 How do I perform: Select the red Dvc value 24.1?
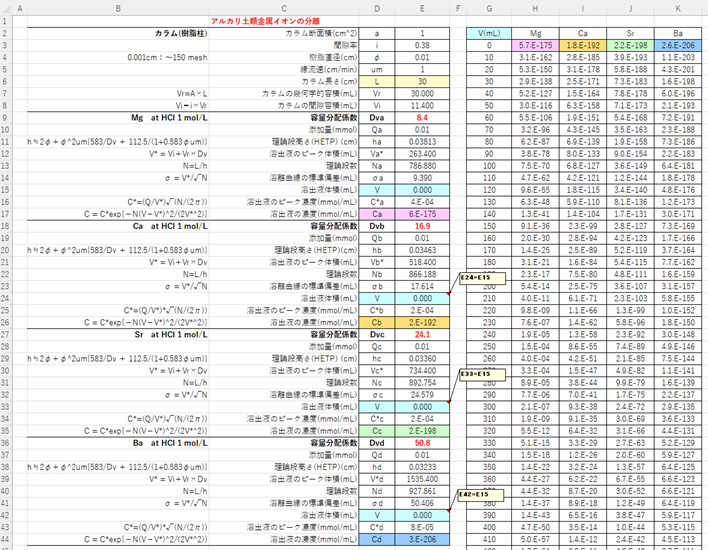[x=422, y=335]
